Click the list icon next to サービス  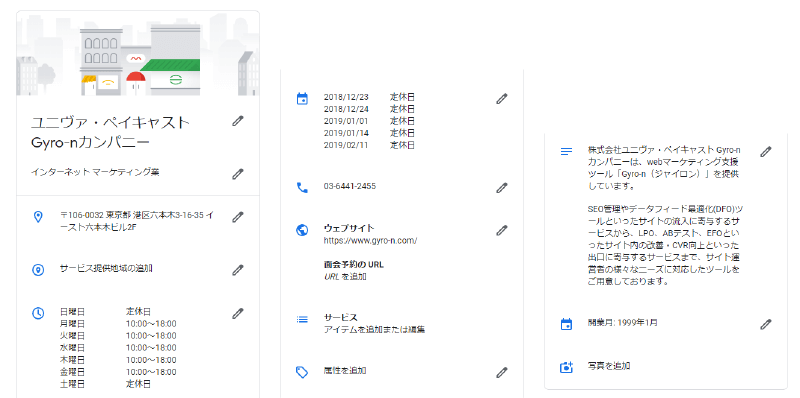click(x=302, y=319)
